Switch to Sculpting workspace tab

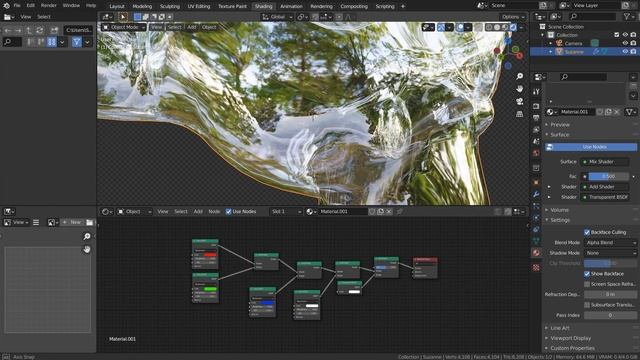[169, 6]
